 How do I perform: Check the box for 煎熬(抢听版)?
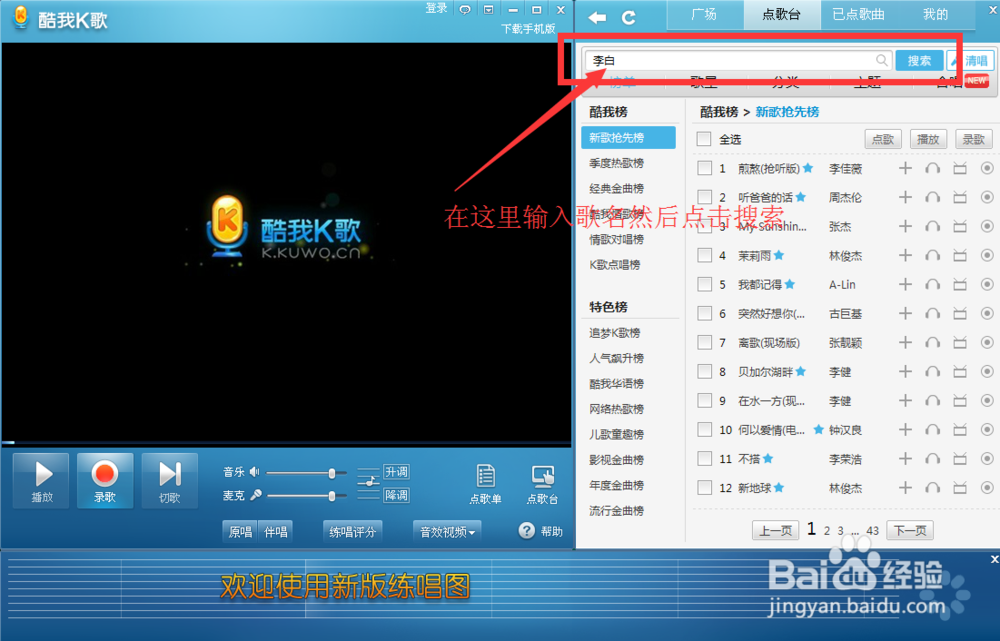(704, 168)
